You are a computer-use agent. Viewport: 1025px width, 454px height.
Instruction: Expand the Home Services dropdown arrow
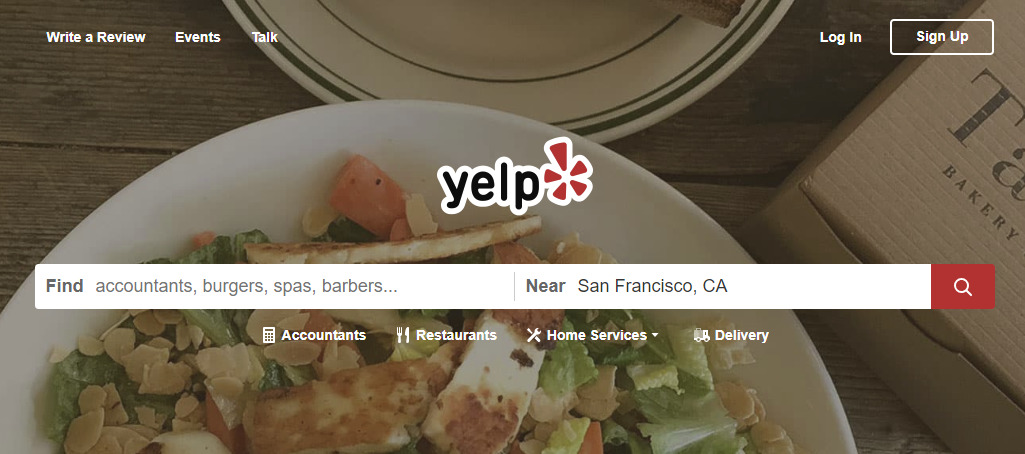click(654, 335)
